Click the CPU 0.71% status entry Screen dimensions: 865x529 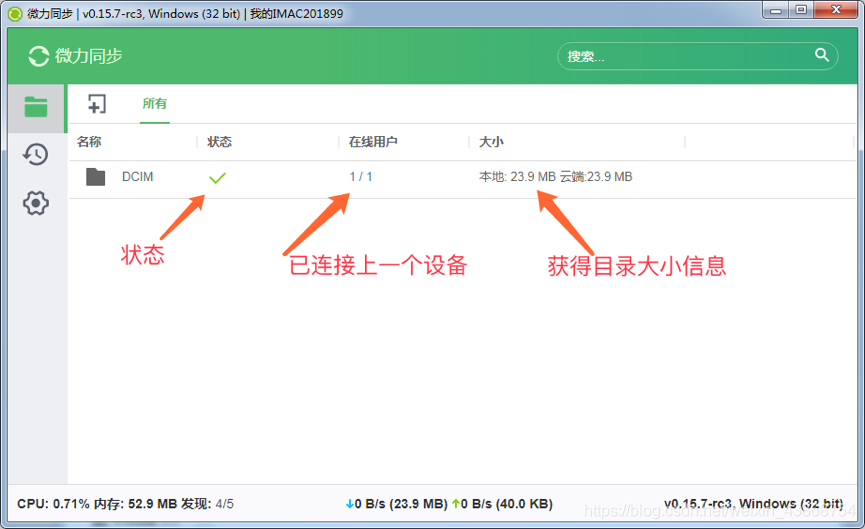53,504
